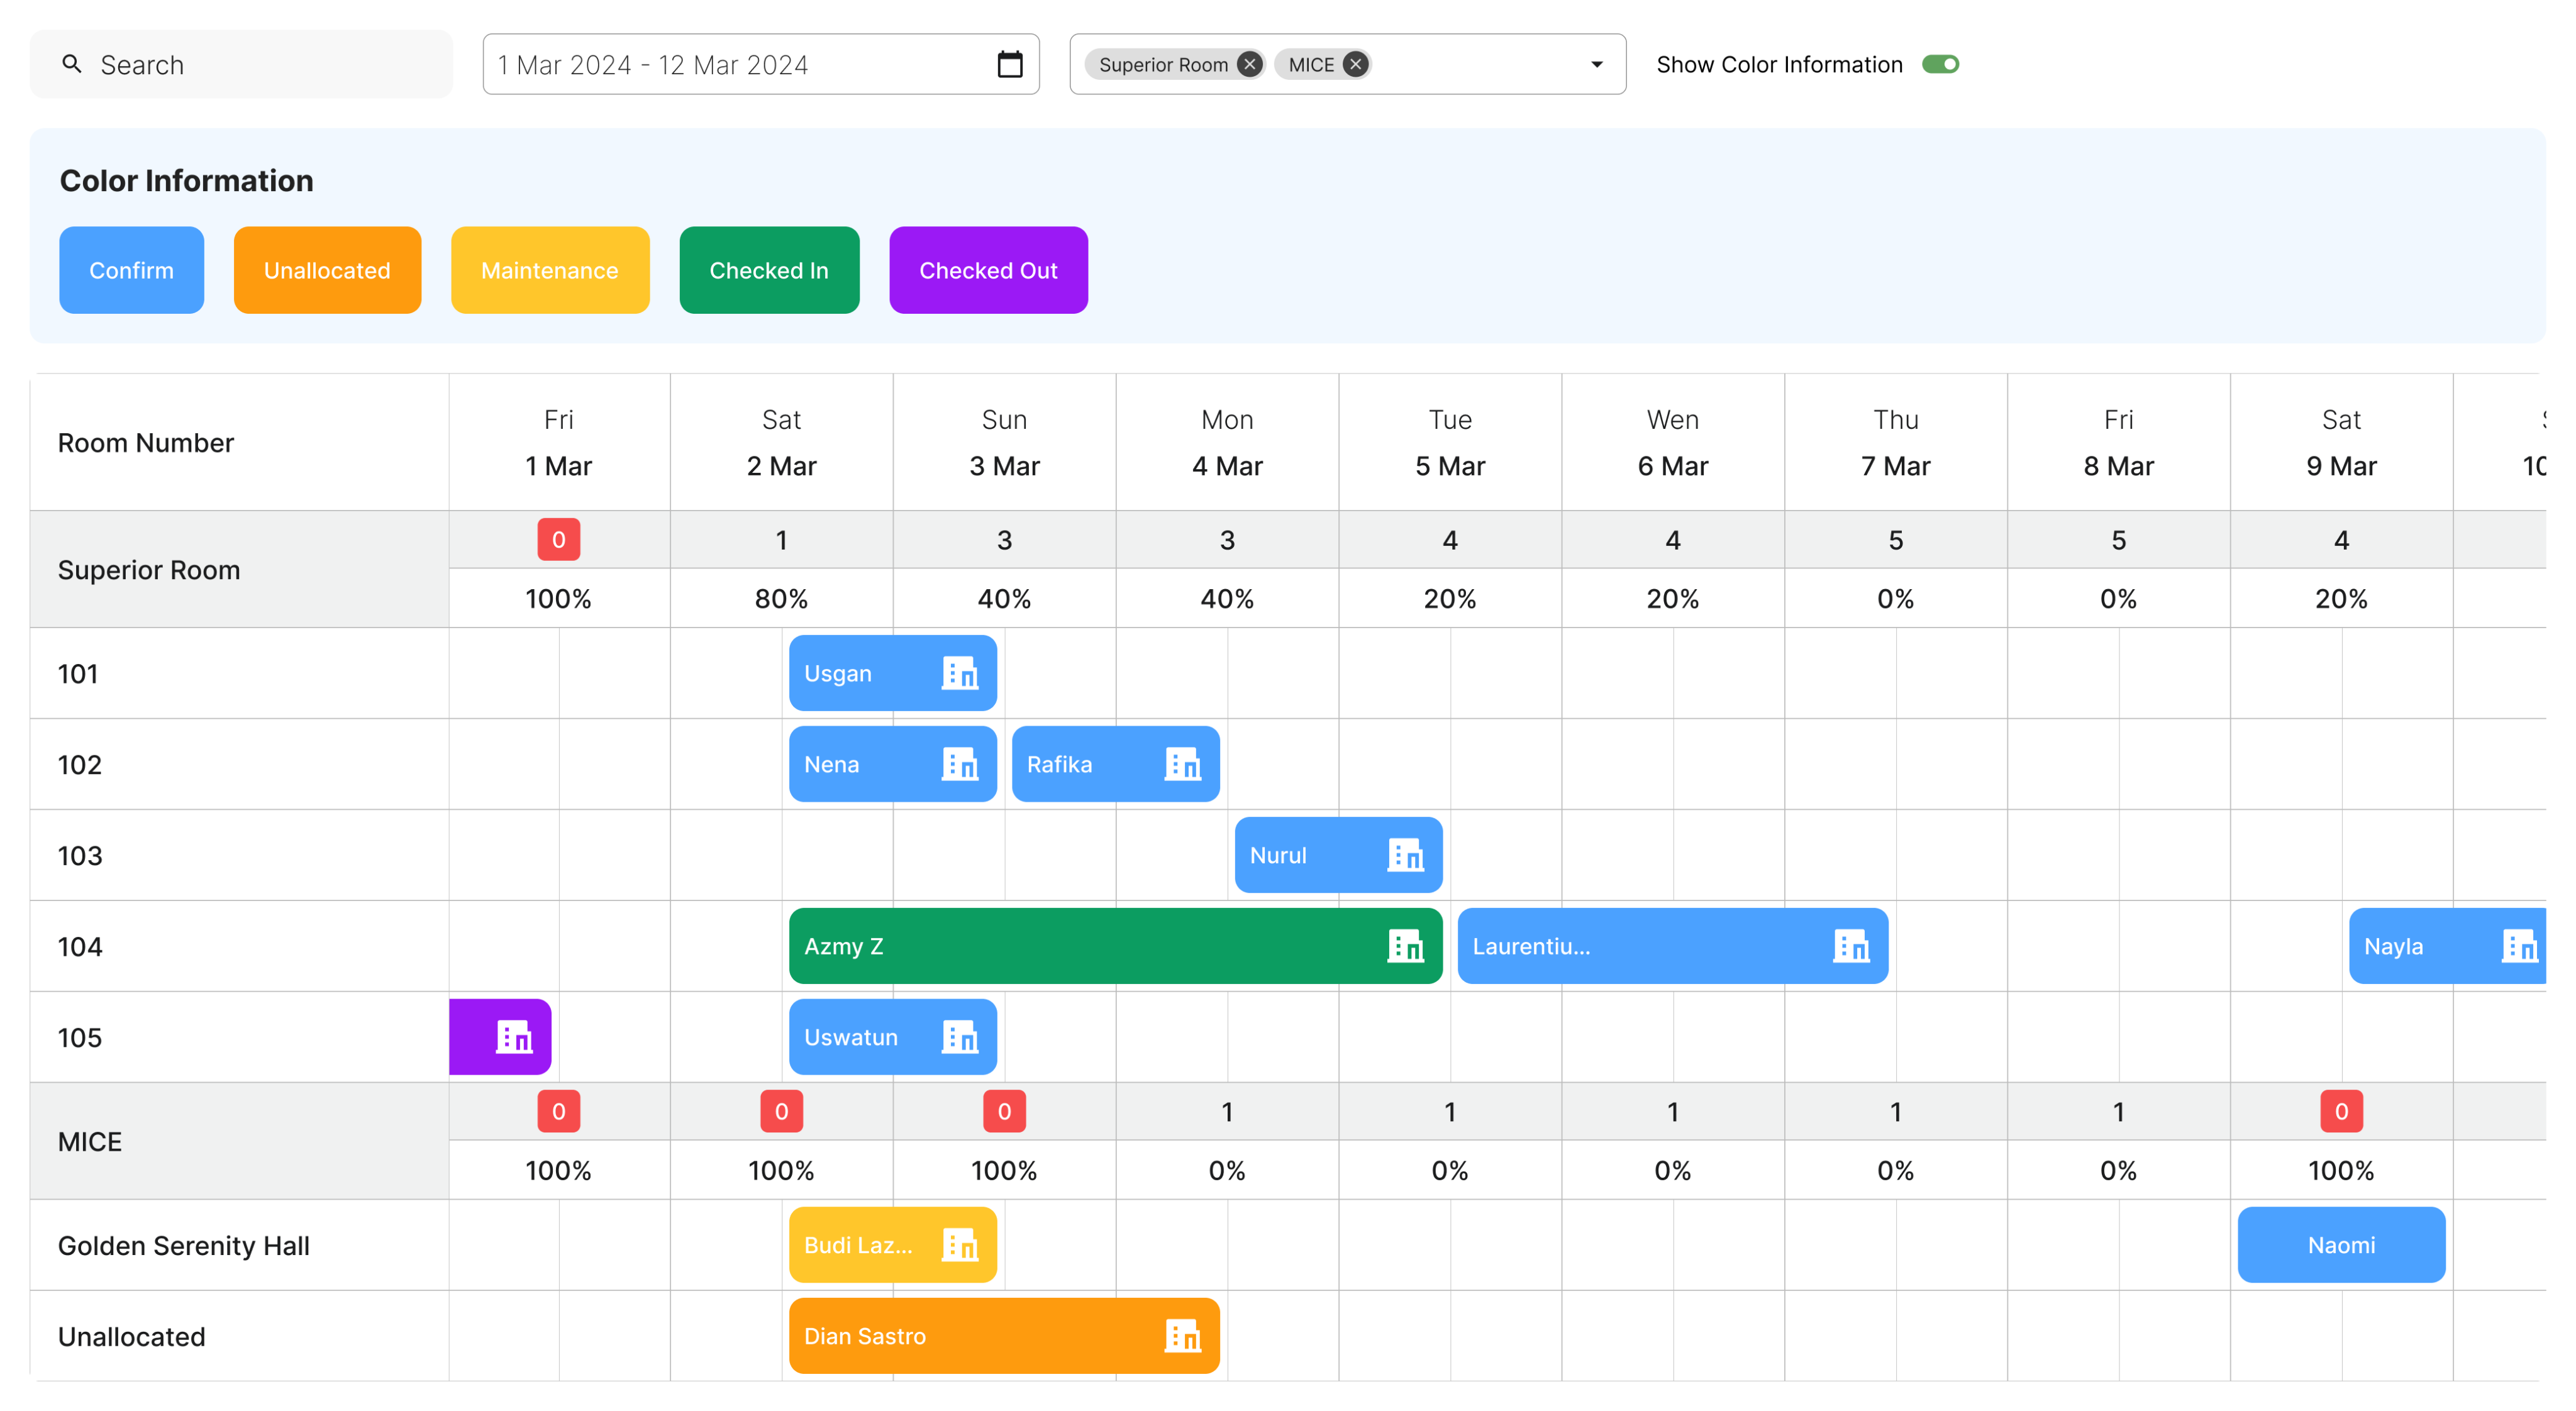The height and width of the screenshot is (1411, 2576).
Task: Click into the Search input field
Action: click(260, 65)
